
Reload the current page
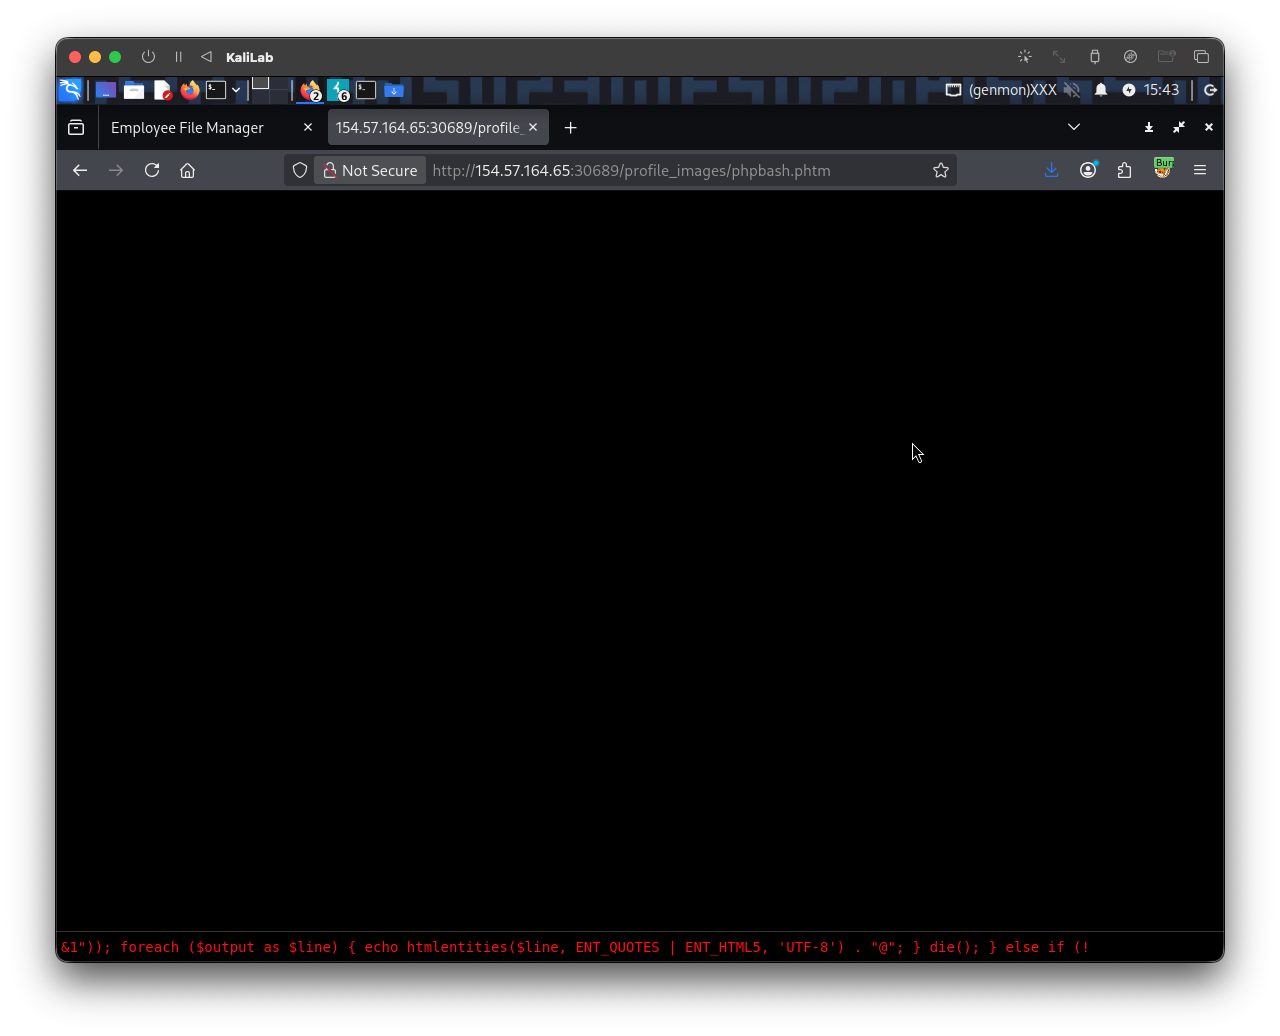click(x=152, y=170)
